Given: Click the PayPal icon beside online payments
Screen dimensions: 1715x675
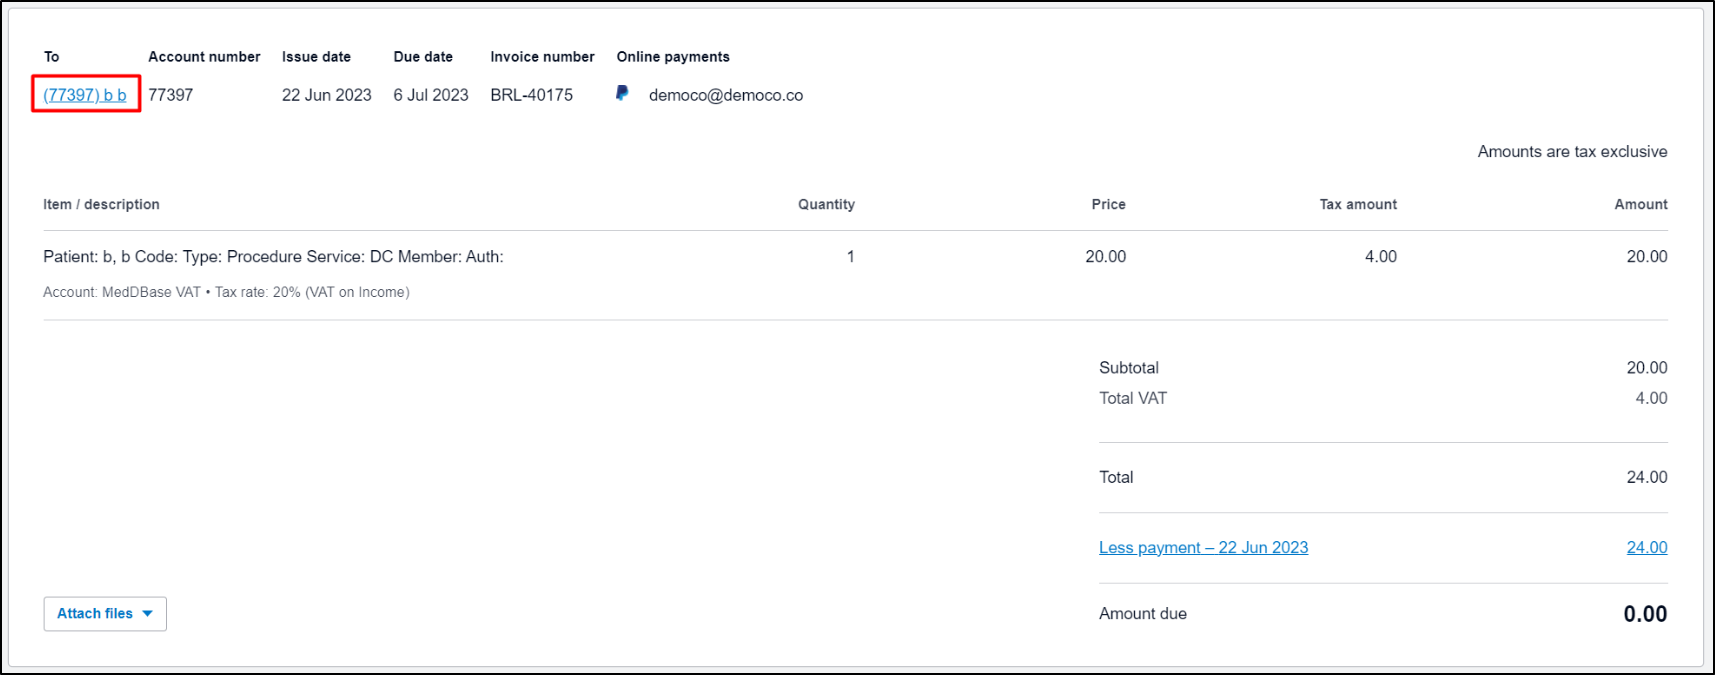Looking at the screenshot, I should [622, 93].
